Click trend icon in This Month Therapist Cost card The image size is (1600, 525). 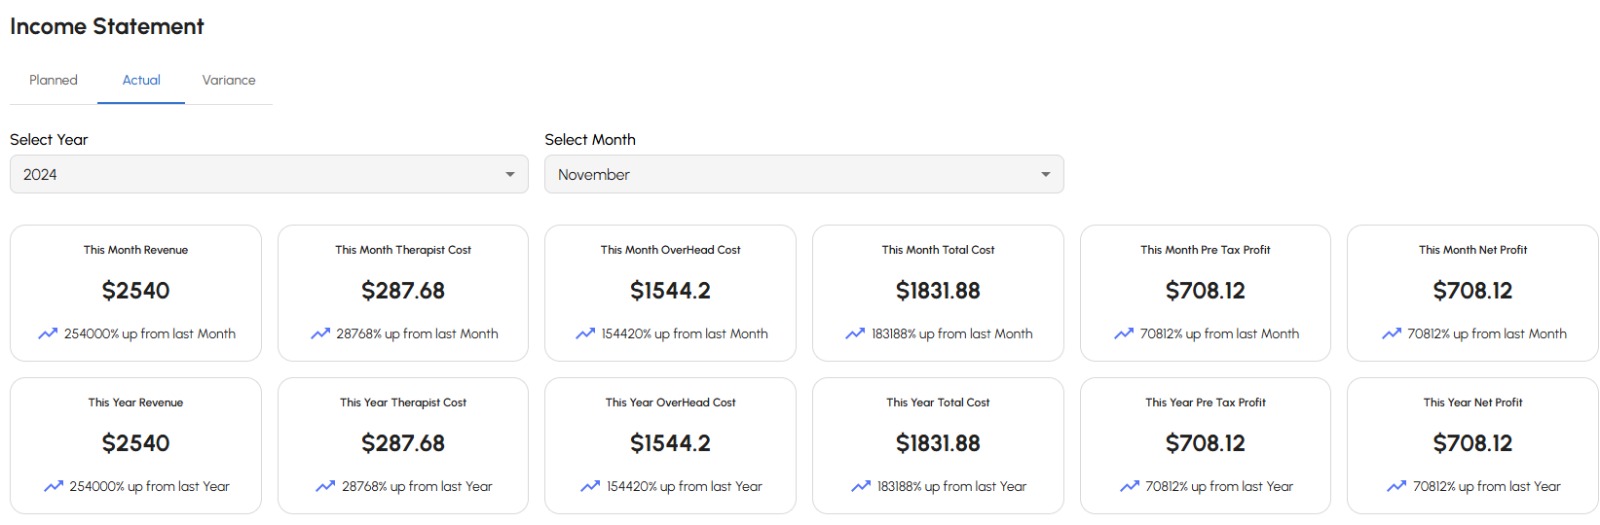[320, 334]
